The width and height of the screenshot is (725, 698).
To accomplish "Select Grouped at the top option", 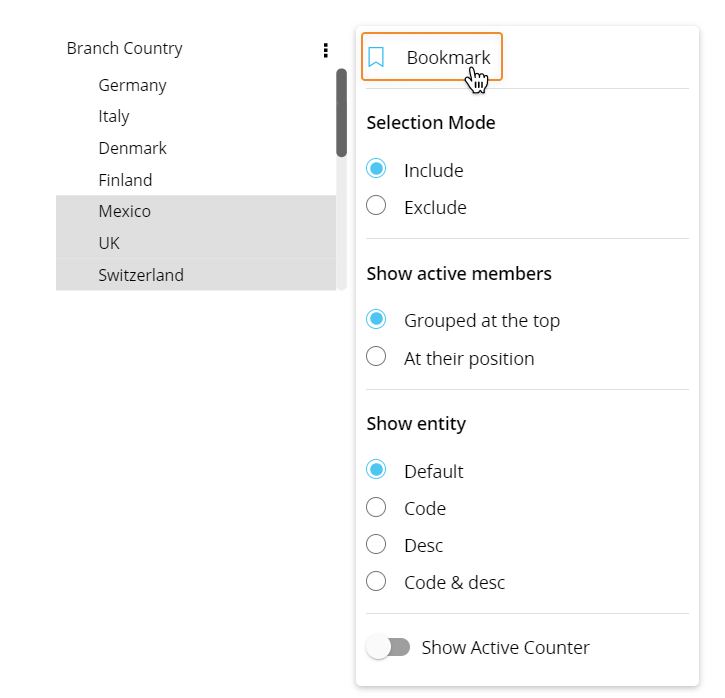I will click(x=377, y=320).
